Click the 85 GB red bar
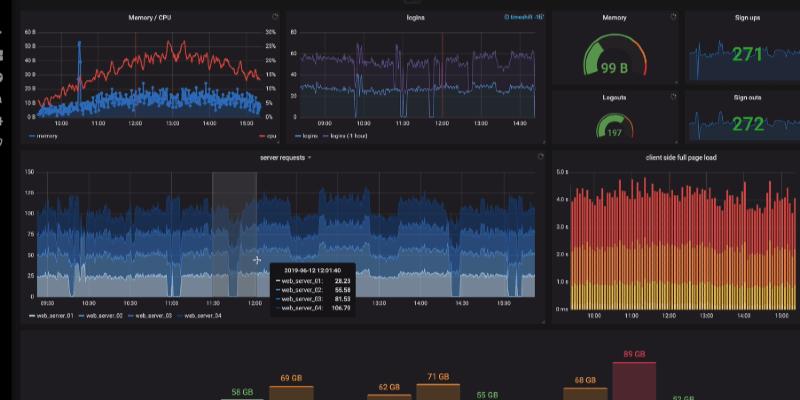This screenshot has width=800, height=400. click(633, 380)
